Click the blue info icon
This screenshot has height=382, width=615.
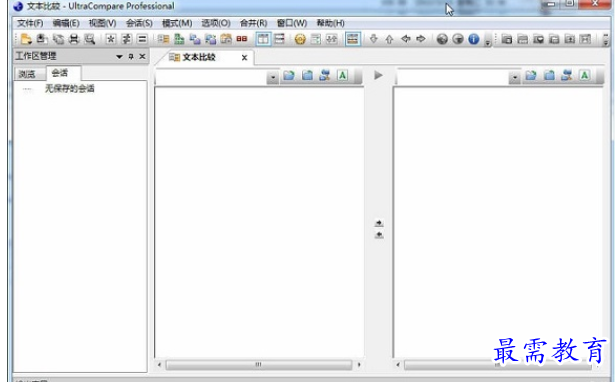pos(474,39)
